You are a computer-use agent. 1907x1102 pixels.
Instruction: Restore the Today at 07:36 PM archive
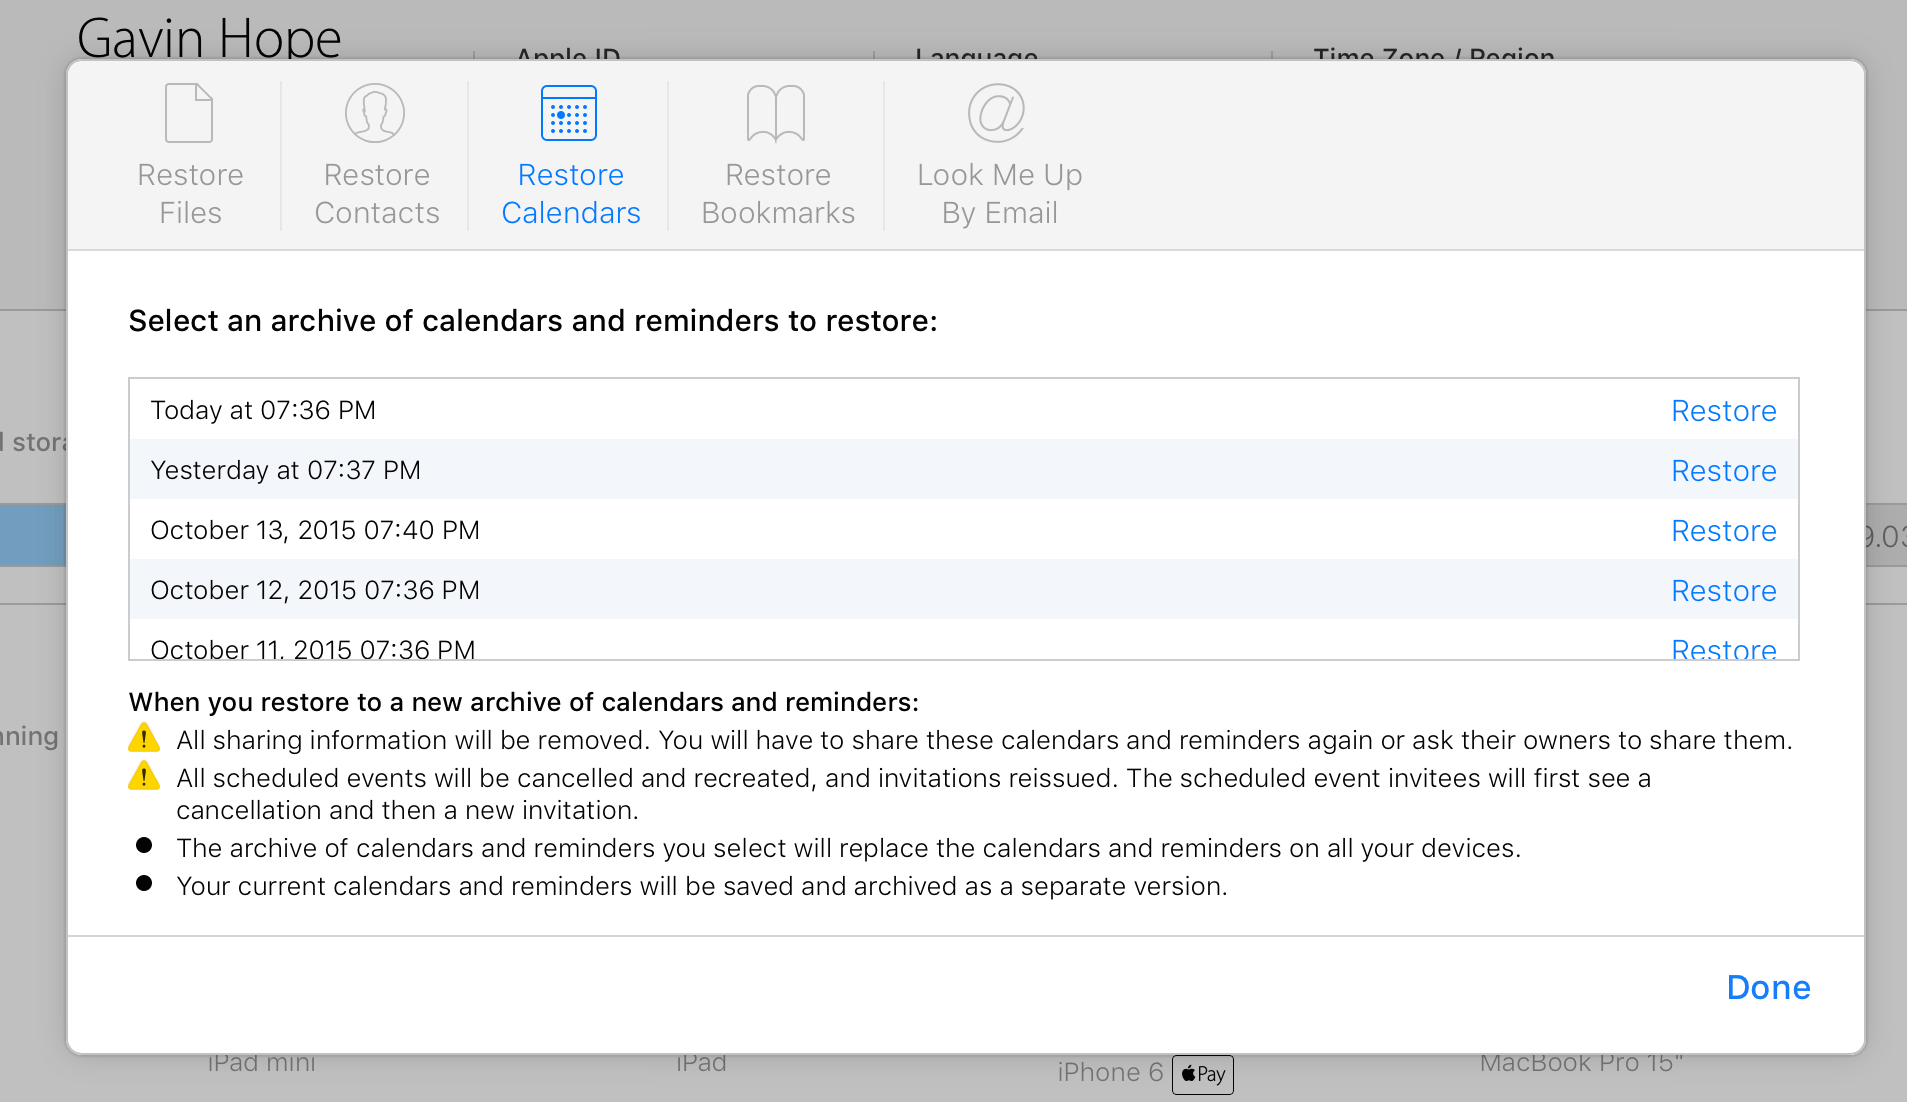(1723, 411)
